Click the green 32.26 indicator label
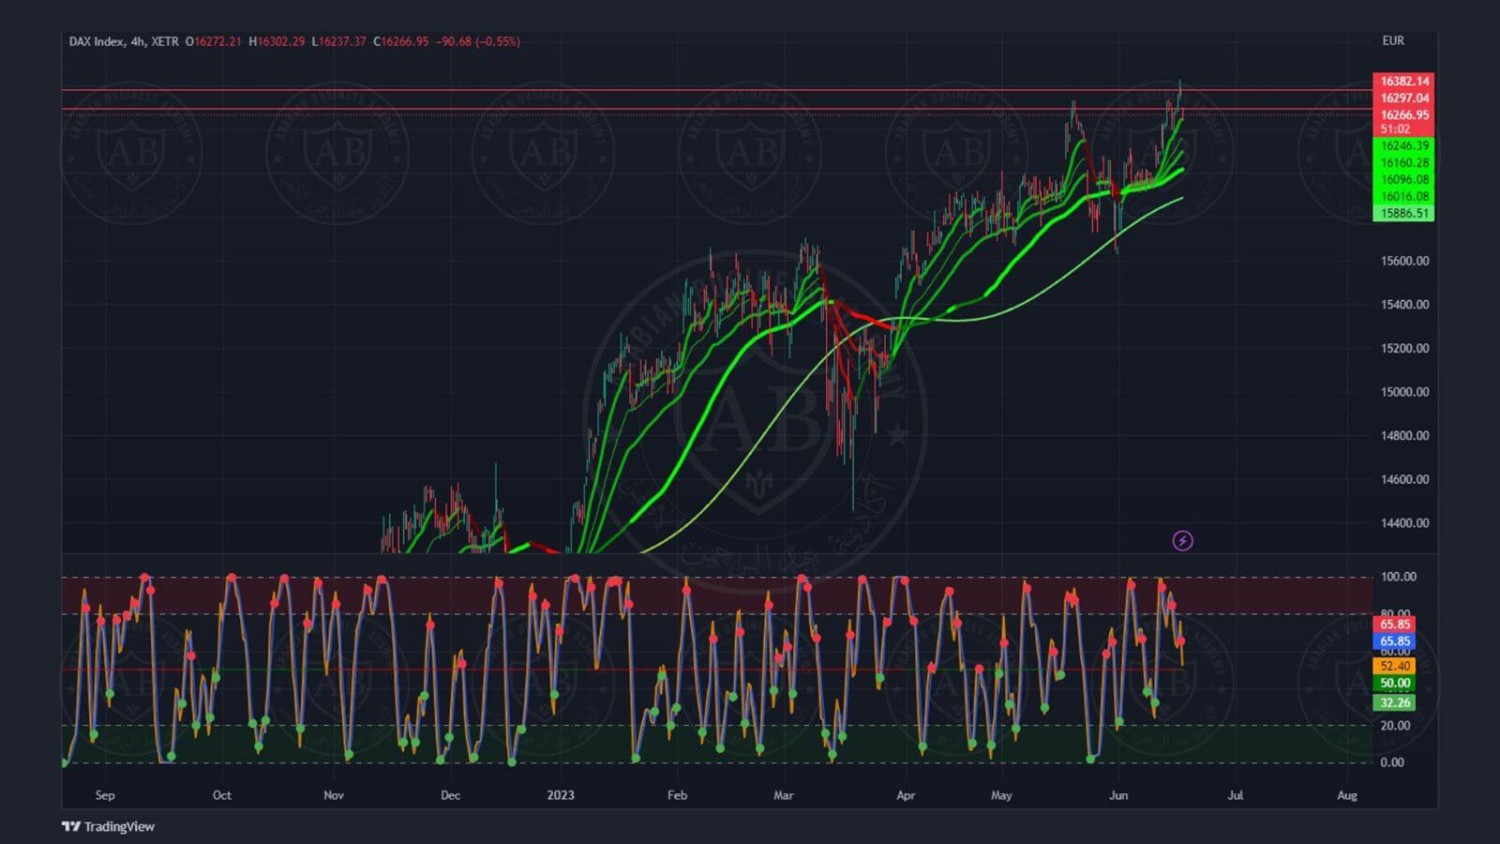The width and height of the screenshot is (1500, 844). click(1395, 702)
